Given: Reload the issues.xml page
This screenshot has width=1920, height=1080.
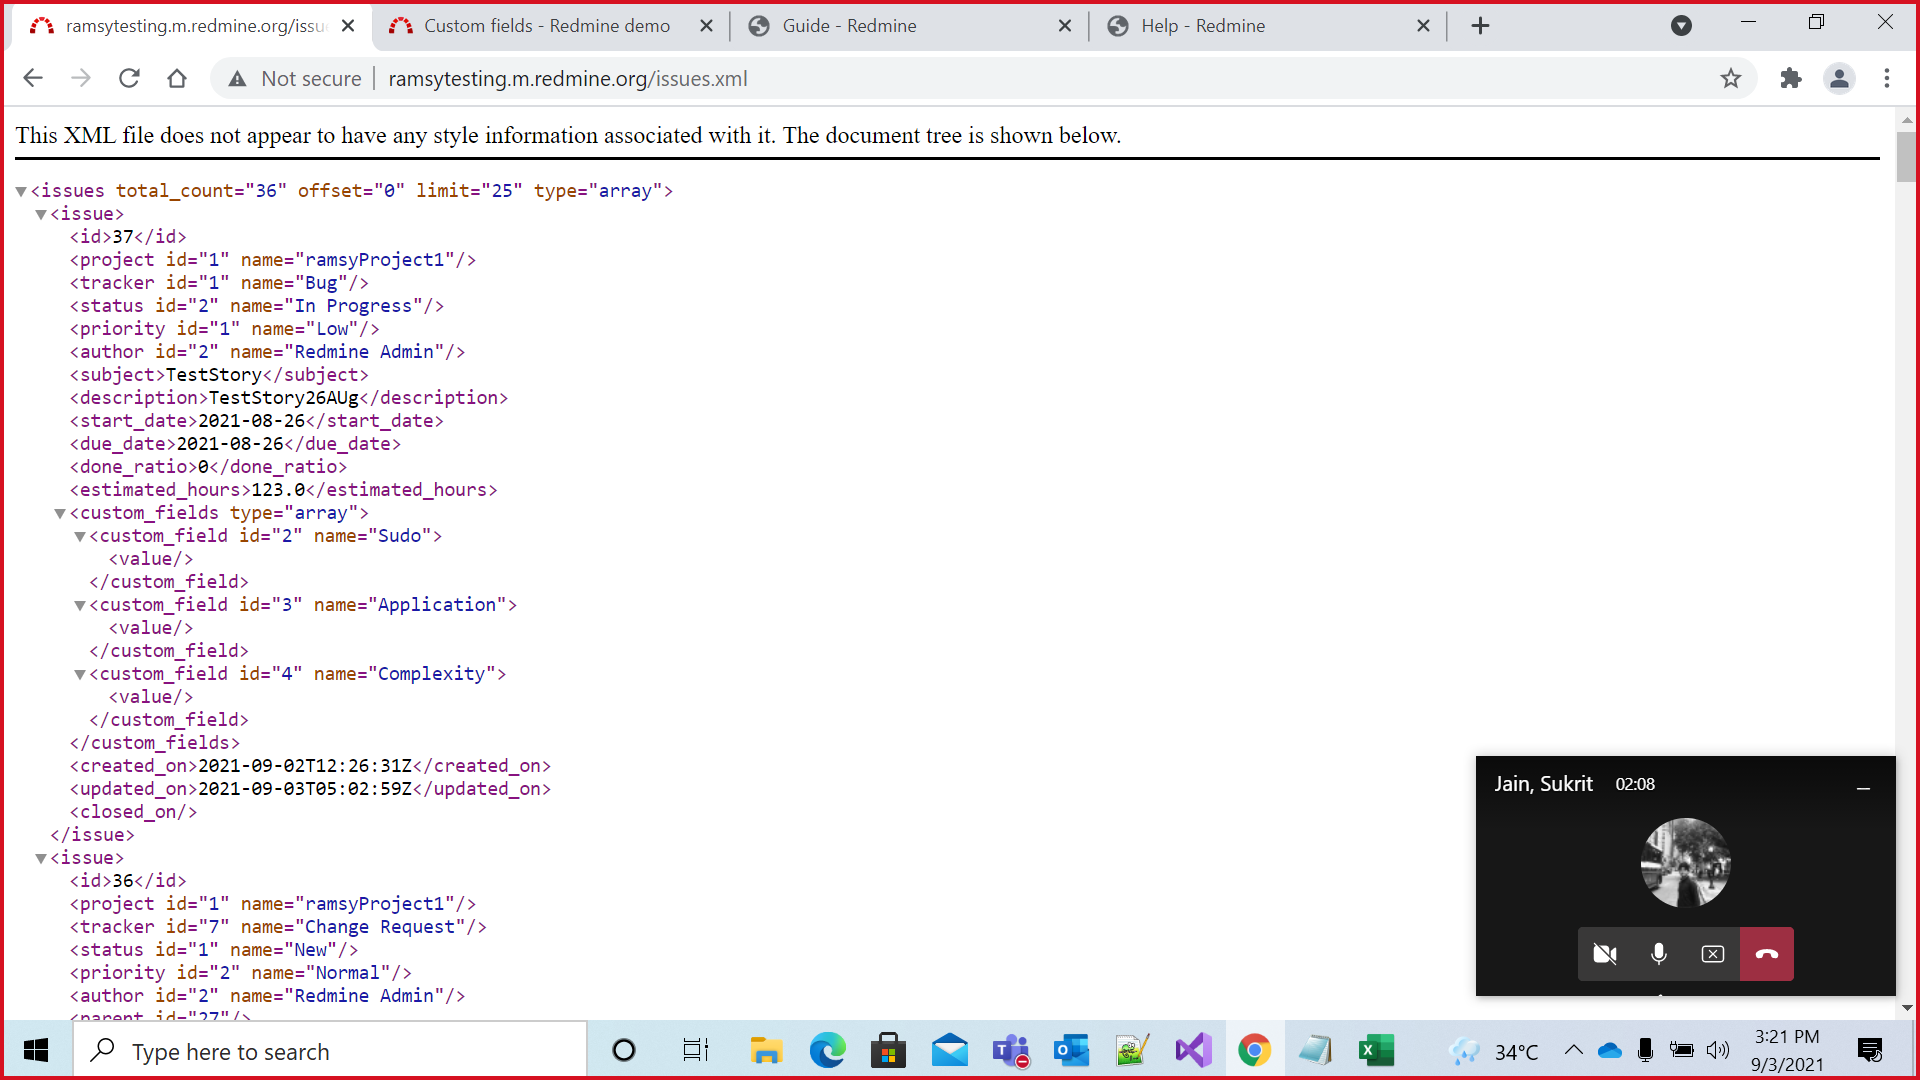Looking at the screenshot, I should coord(129,78).
